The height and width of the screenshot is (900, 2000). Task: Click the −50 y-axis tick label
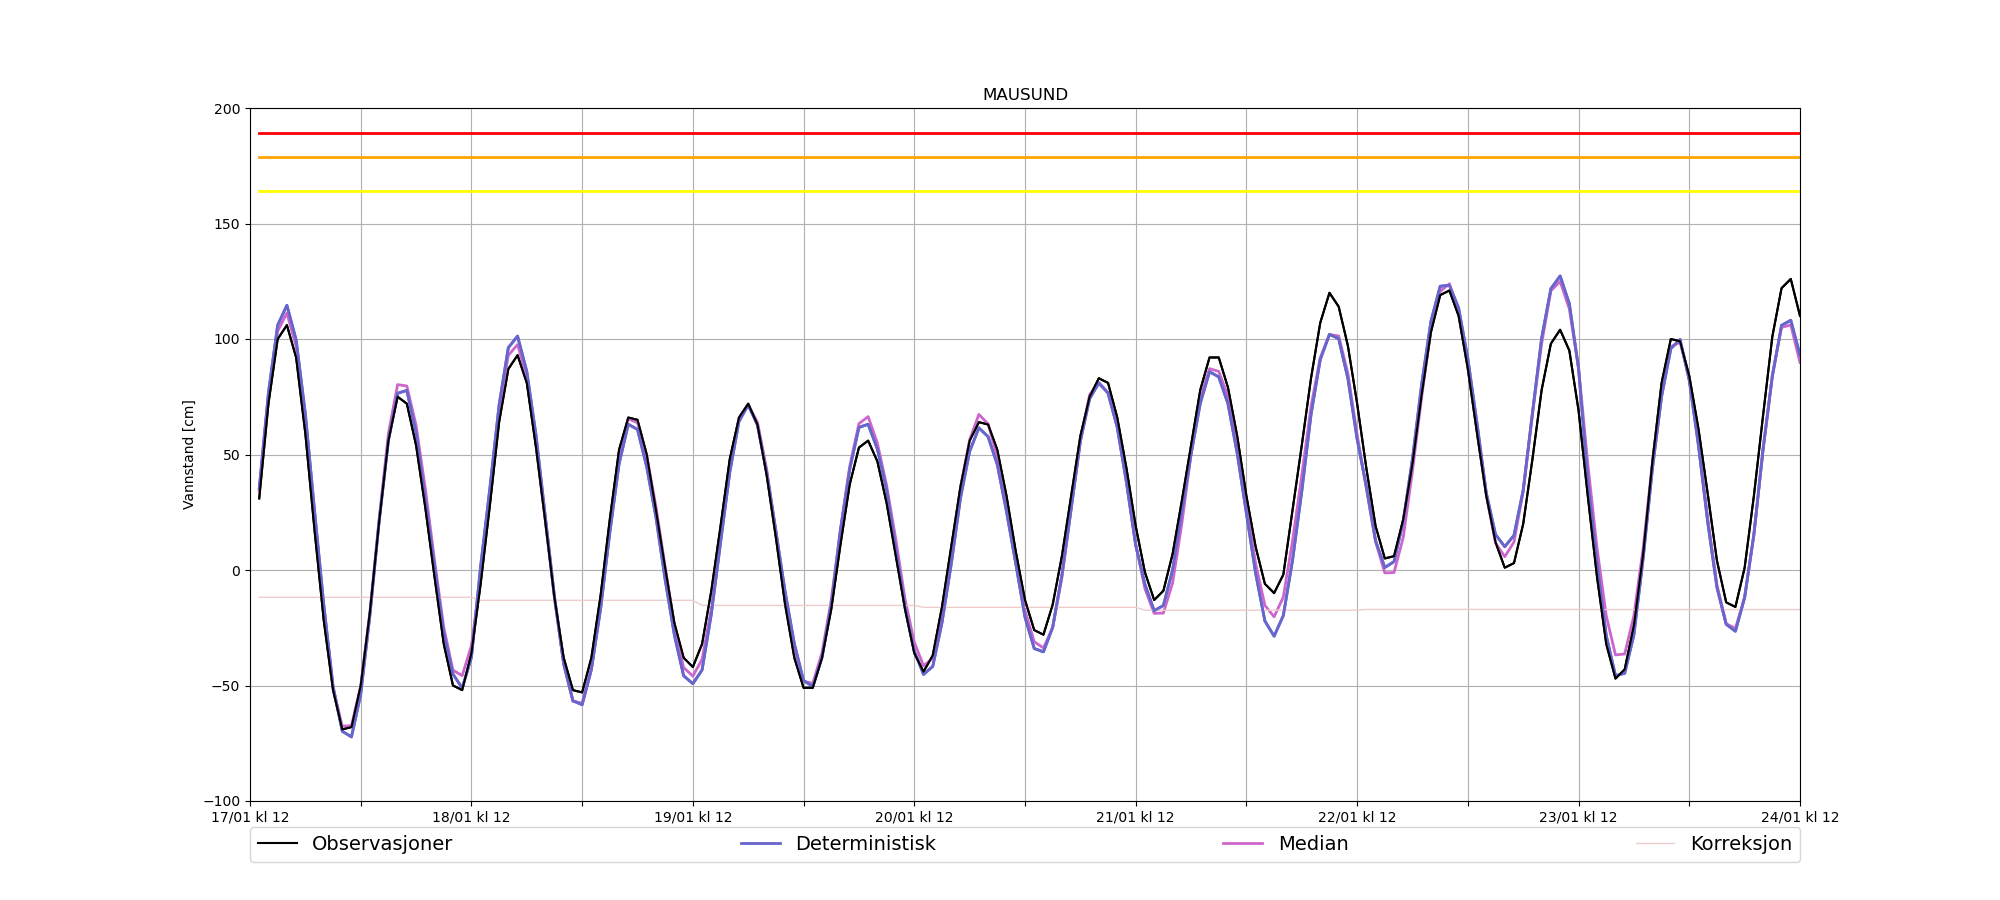coord(224,686)
